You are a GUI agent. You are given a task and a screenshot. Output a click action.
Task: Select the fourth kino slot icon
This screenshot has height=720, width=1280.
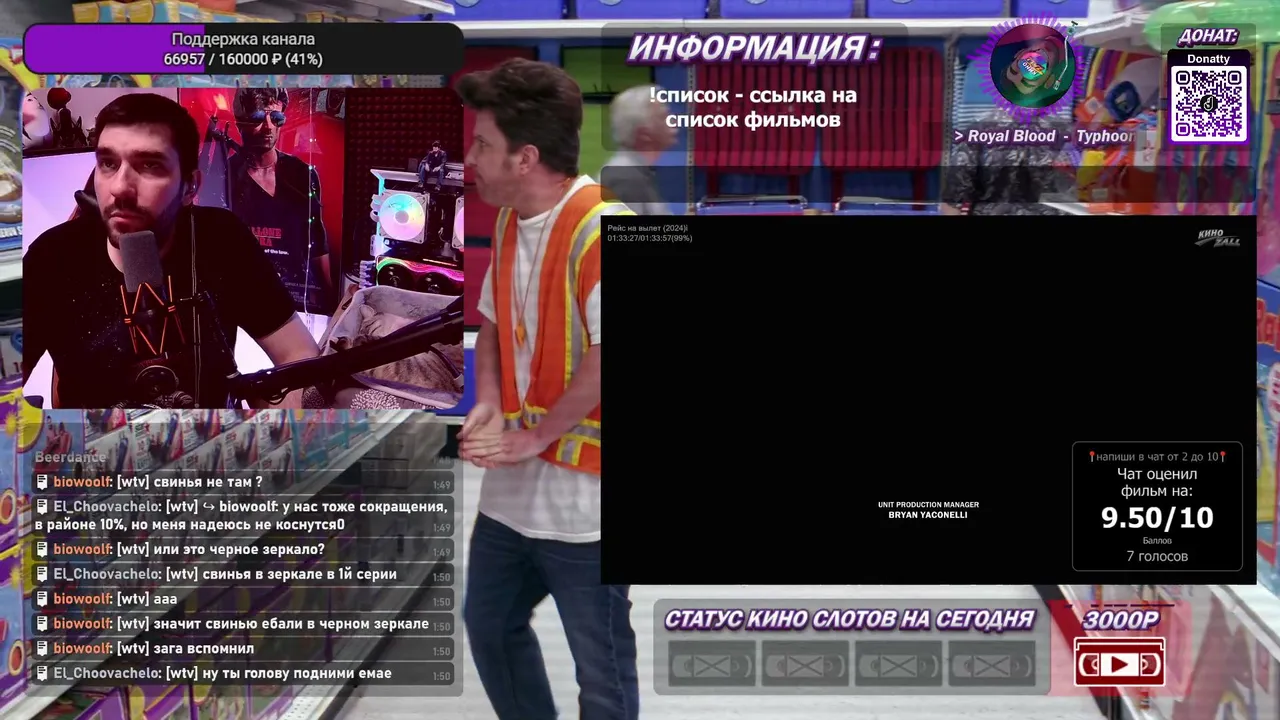click(991, 665)
